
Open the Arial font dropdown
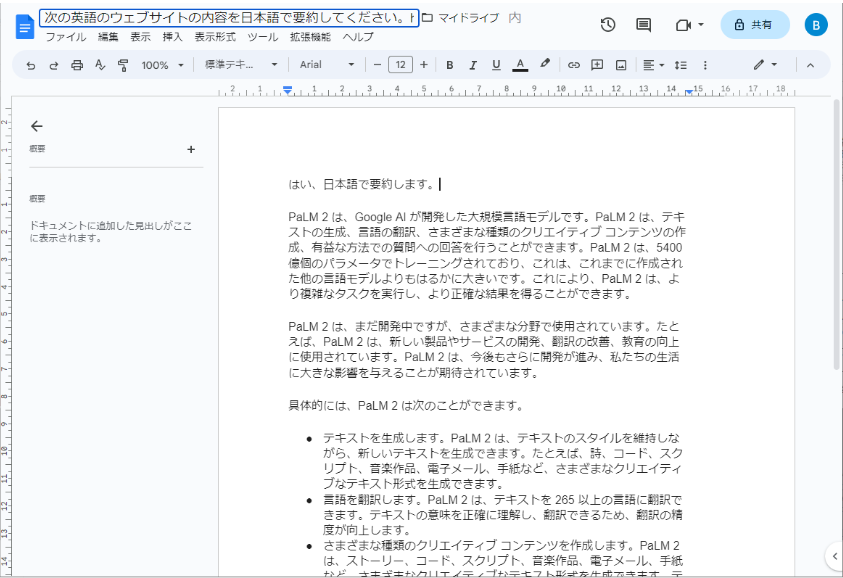(x=327, y=65)
